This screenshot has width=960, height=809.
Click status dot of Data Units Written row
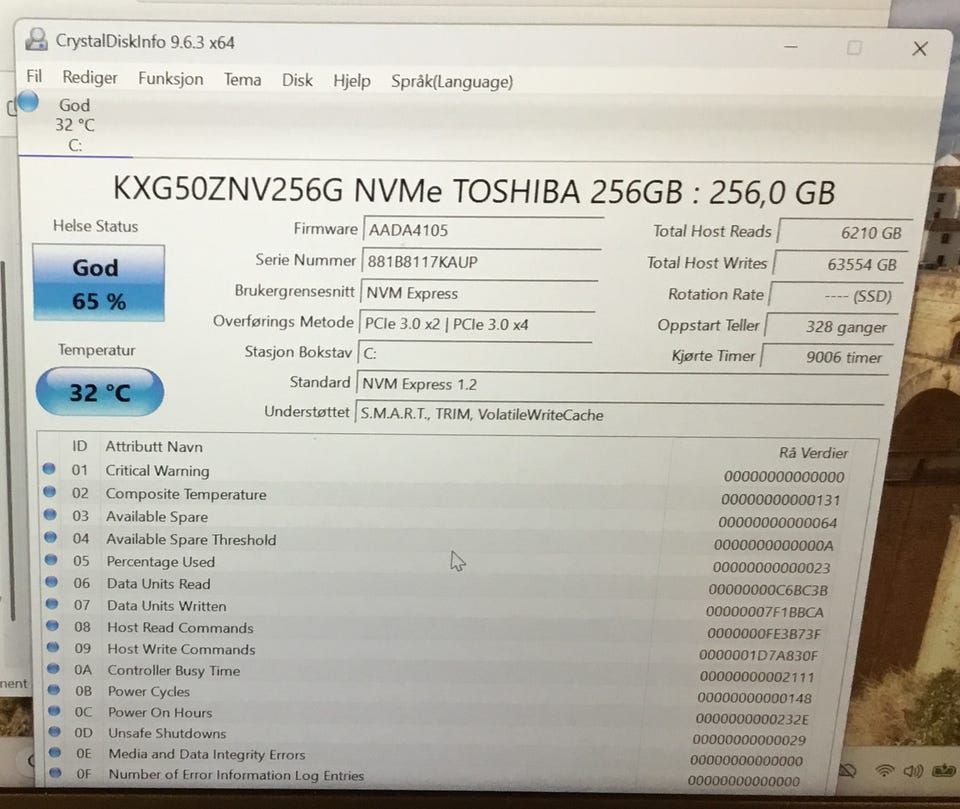tap(52, 604)
